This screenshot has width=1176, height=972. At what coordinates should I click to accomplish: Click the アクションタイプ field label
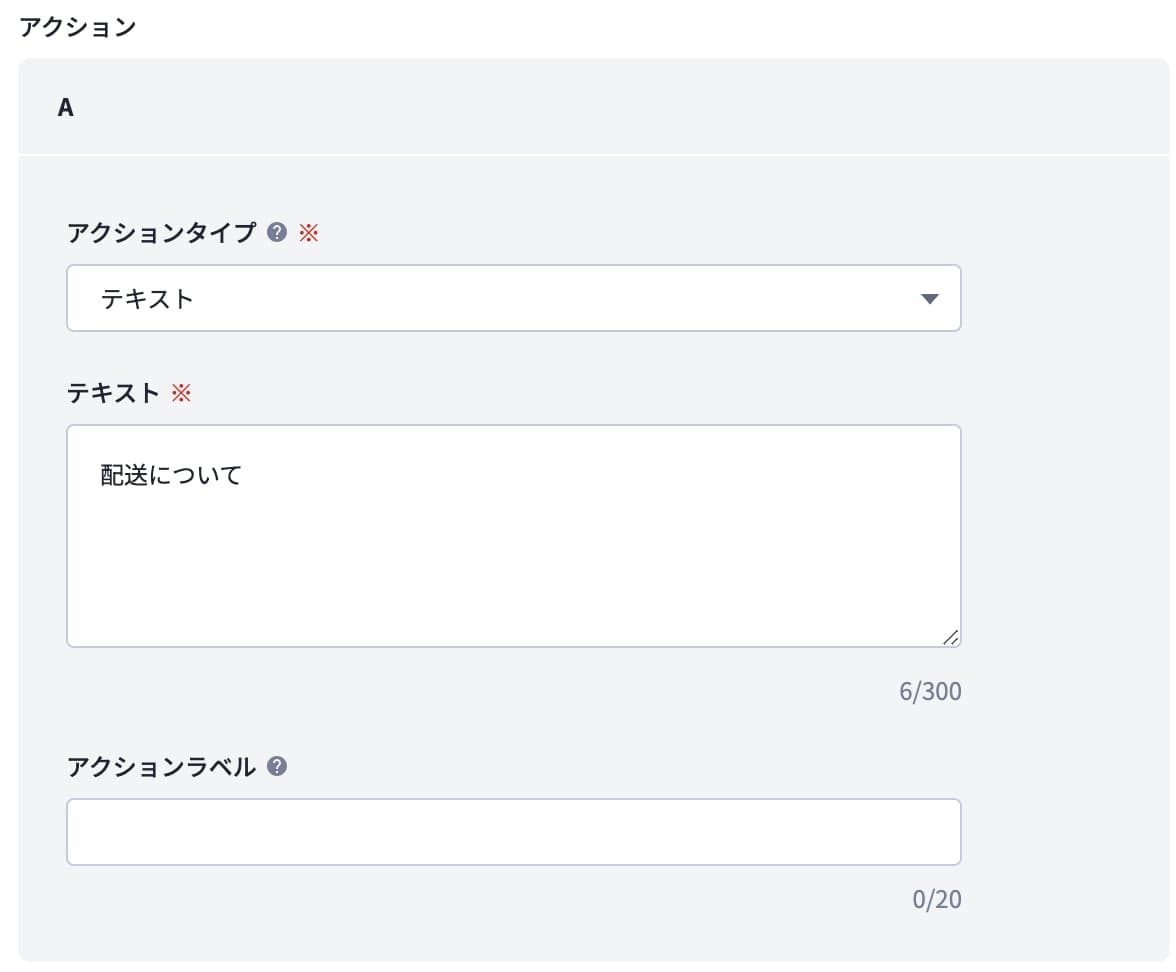tap(161, 233)
